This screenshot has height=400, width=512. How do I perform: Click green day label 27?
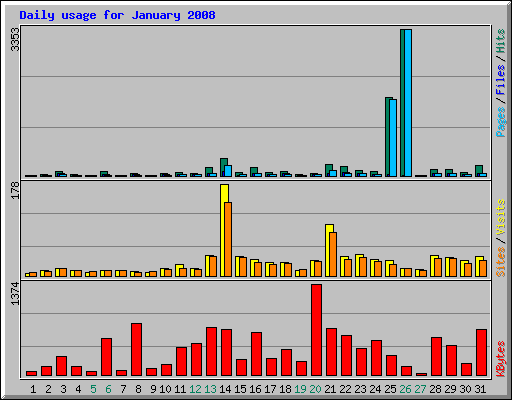420,389
